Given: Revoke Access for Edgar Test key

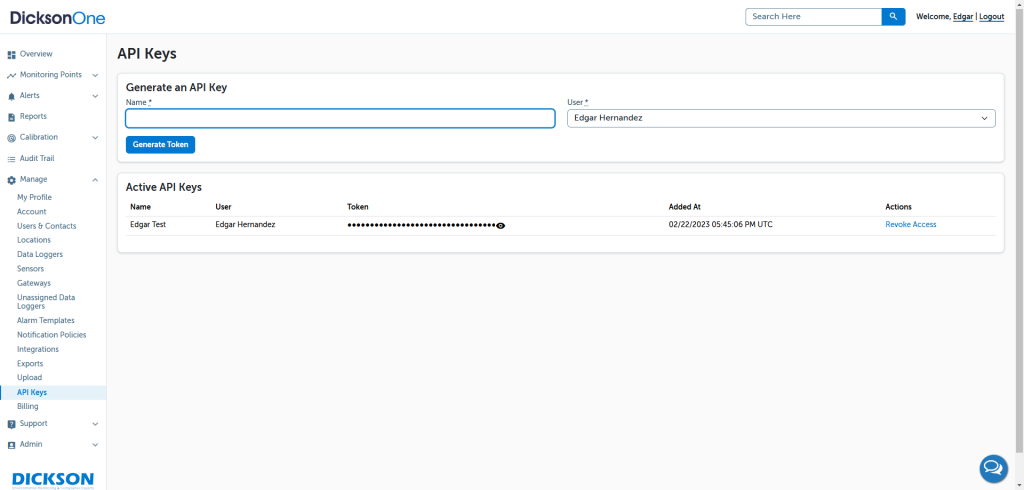Looking at the screenshot, I should pyautogui.click(x=910, y=225).
